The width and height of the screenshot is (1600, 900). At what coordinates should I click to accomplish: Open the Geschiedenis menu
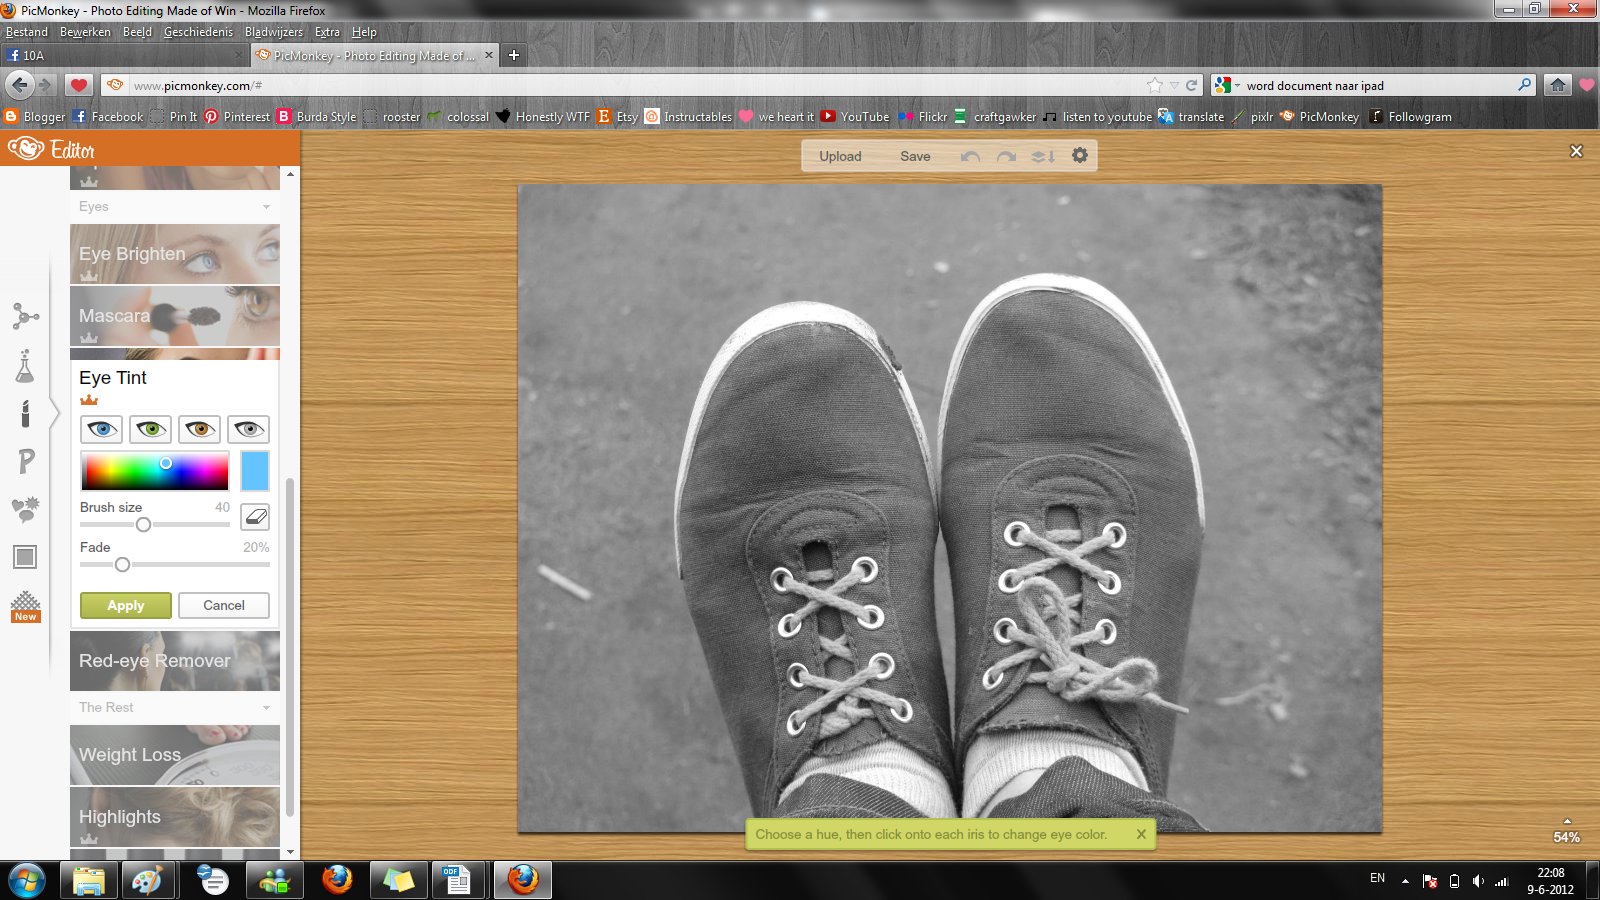[x=198, y=32]
